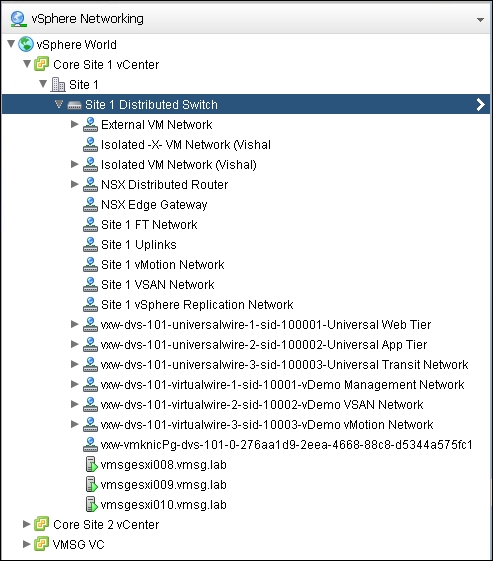Select Site 1 vMotion Network
Viewport: 493px width, 561px height.
[162, 264]
